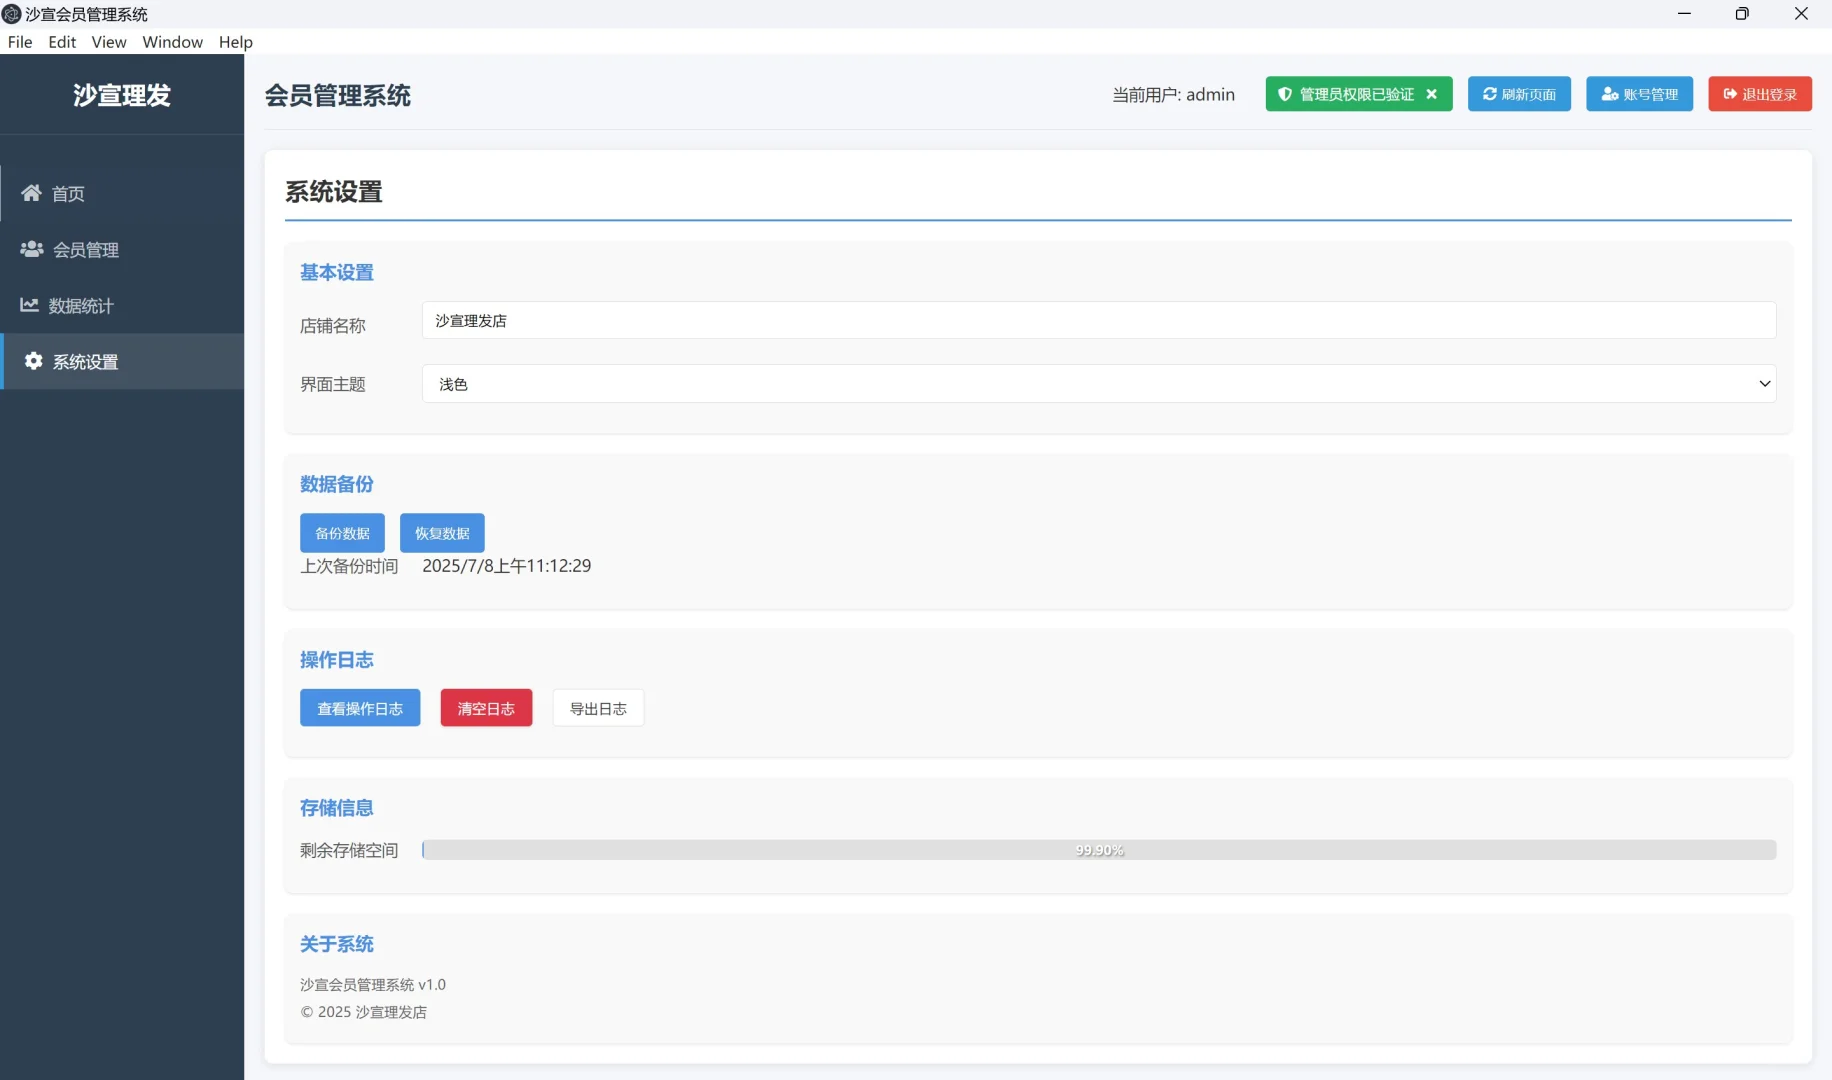This screenshot has height=1080, width=1832.
Task: Open the View menu
Action: click(109, 42)
